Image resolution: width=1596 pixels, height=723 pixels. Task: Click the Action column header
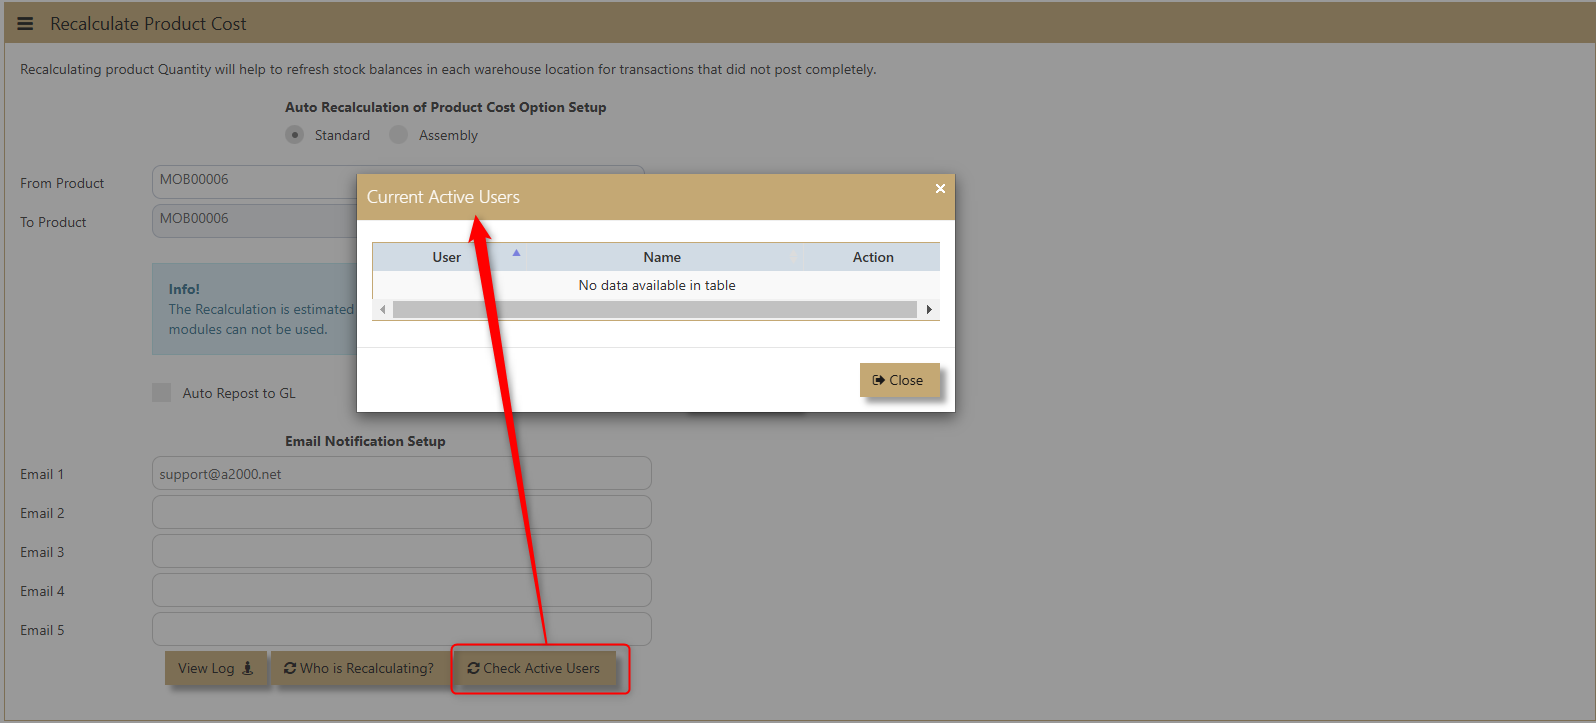pos(872,257)
